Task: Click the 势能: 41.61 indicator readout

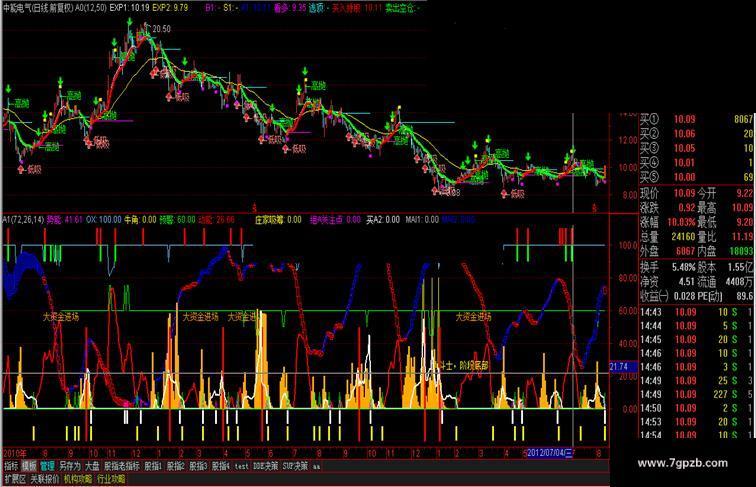Action: (x=65, y=219)
